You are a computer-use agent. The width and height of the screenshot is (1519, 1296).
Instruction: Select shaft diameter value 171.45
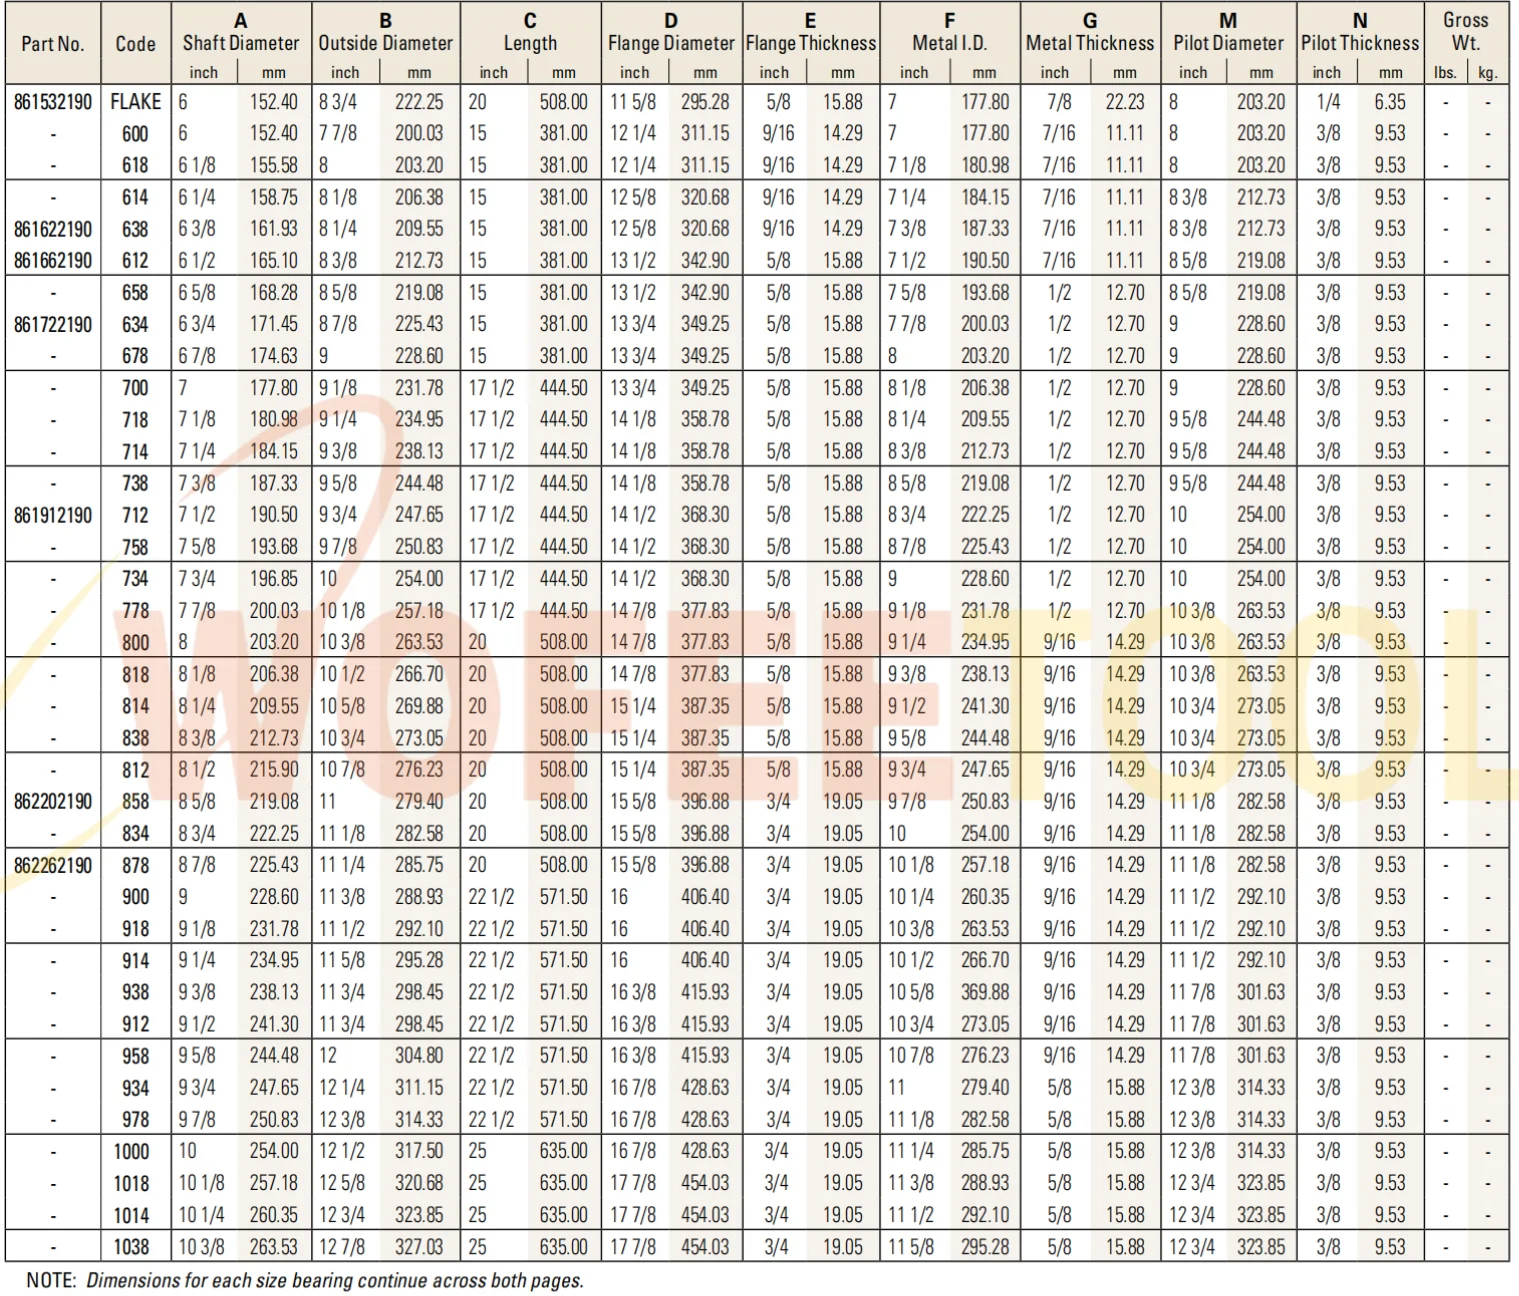(x=274, y=324)
